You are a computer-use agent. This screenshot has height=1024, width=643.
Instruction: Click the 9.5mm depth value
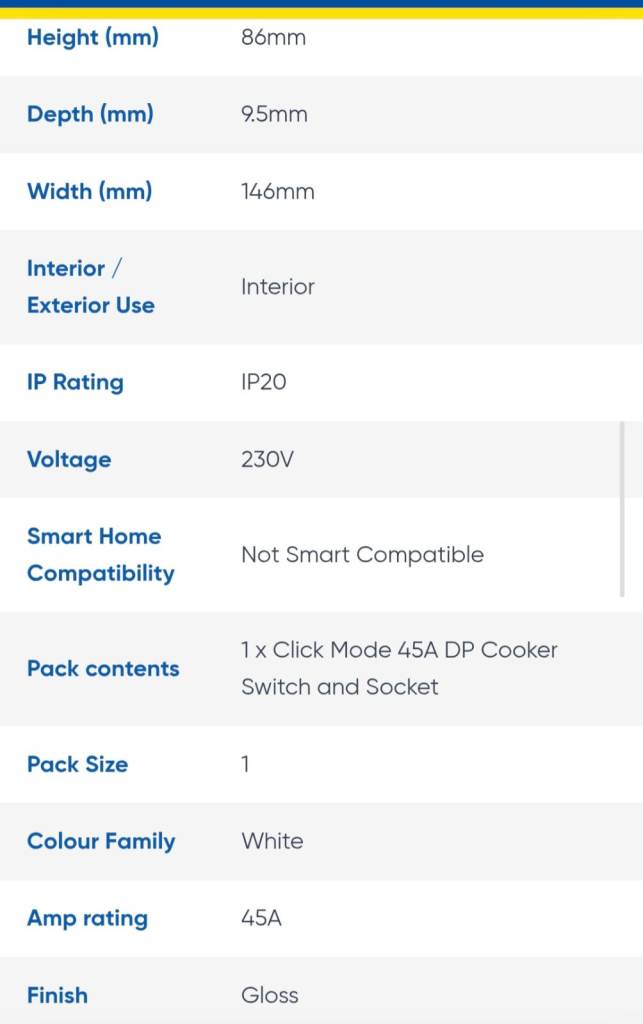click(x=274, y=114)
